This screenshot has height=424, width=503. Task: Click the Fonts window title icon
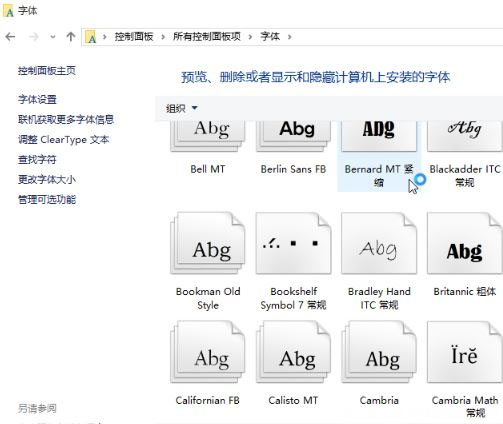tap(9, 11)
